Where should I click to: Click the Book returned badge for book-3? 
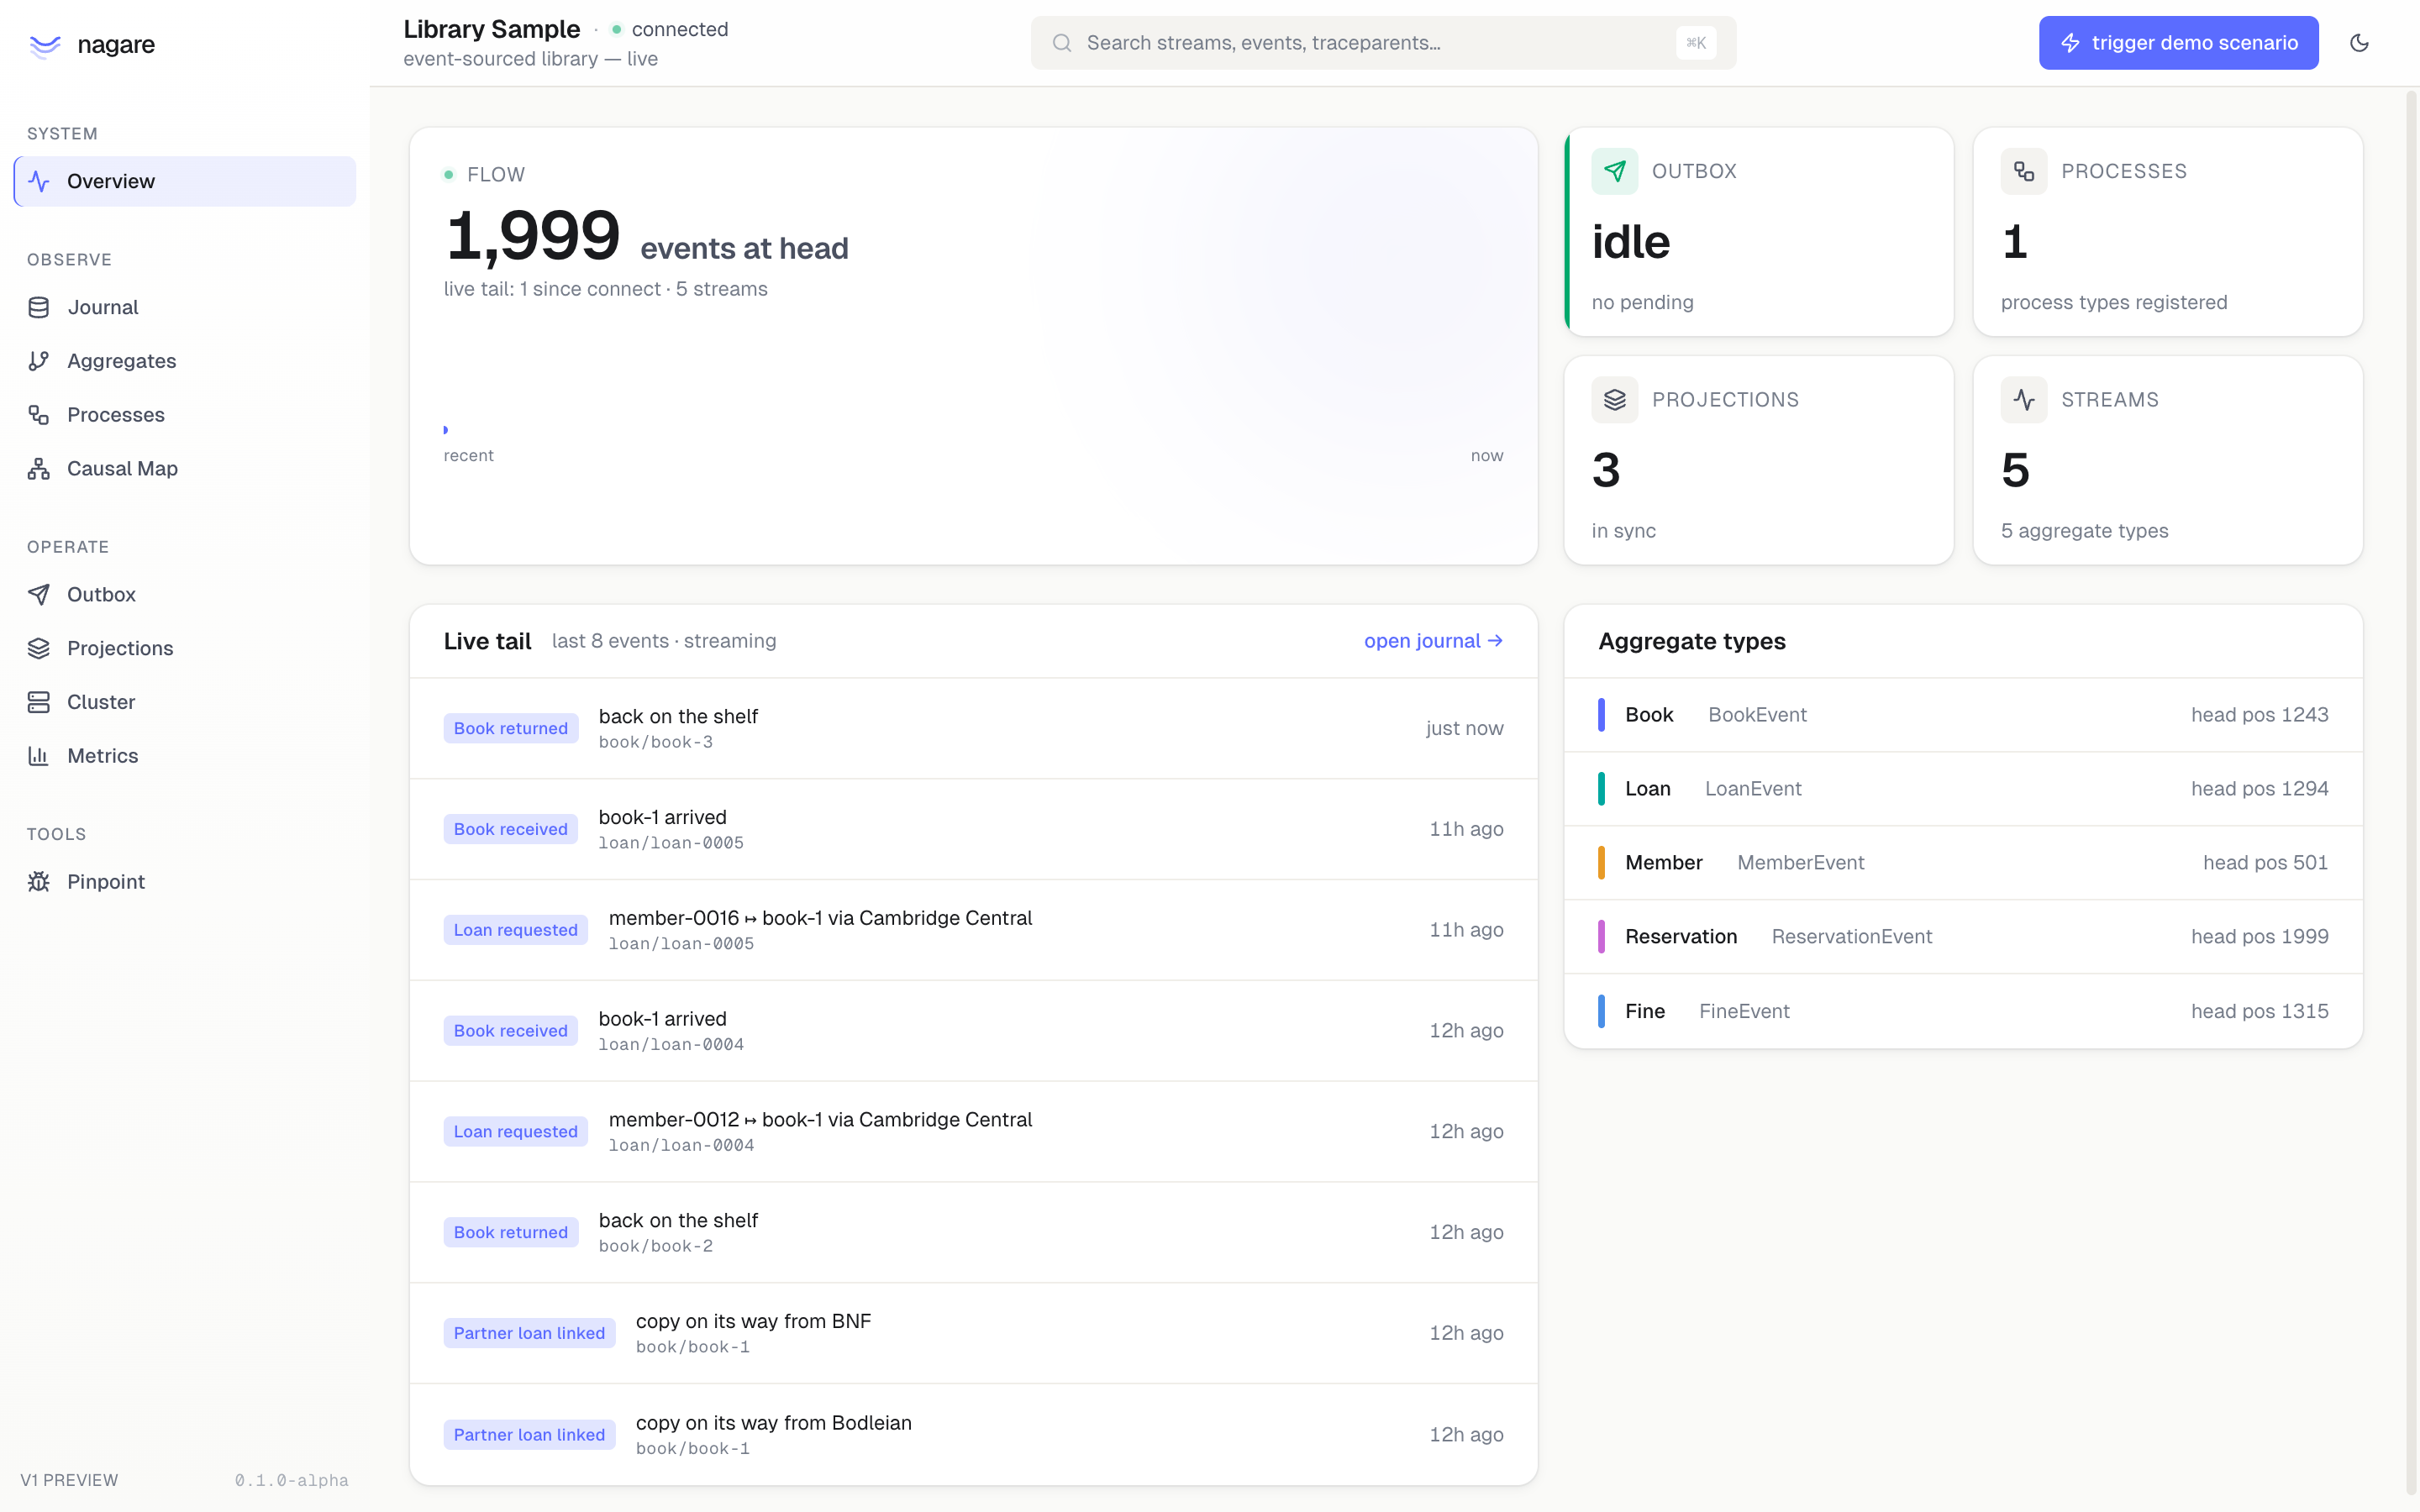pyautogui.click(x=511, y=729)
